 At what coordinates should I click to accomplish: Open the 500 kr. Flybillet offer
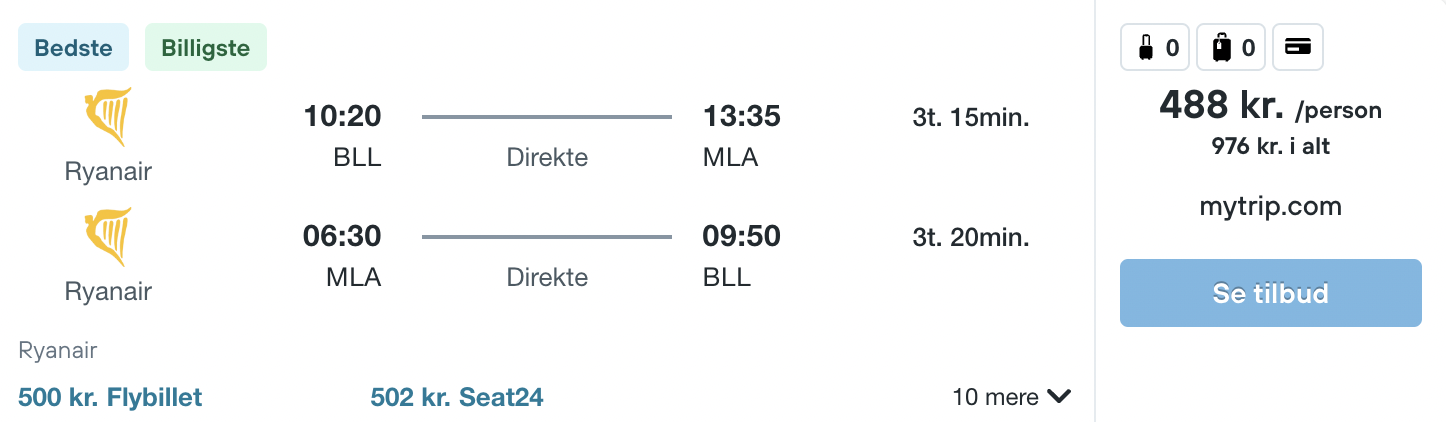(x=110, y=397)
